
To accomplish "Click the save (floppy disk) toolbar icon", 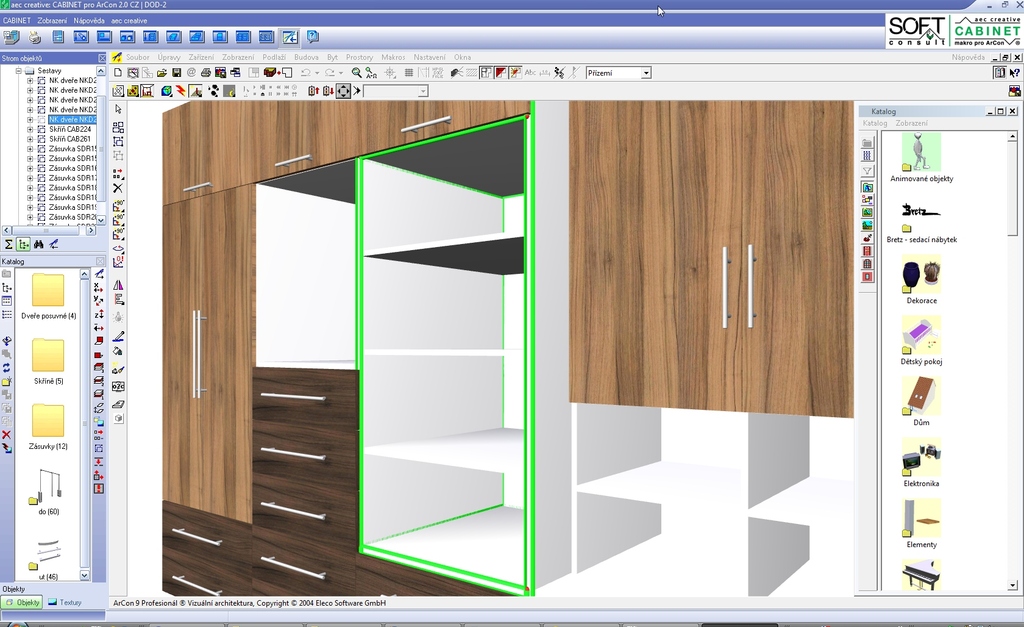I will tap(177, 73).
